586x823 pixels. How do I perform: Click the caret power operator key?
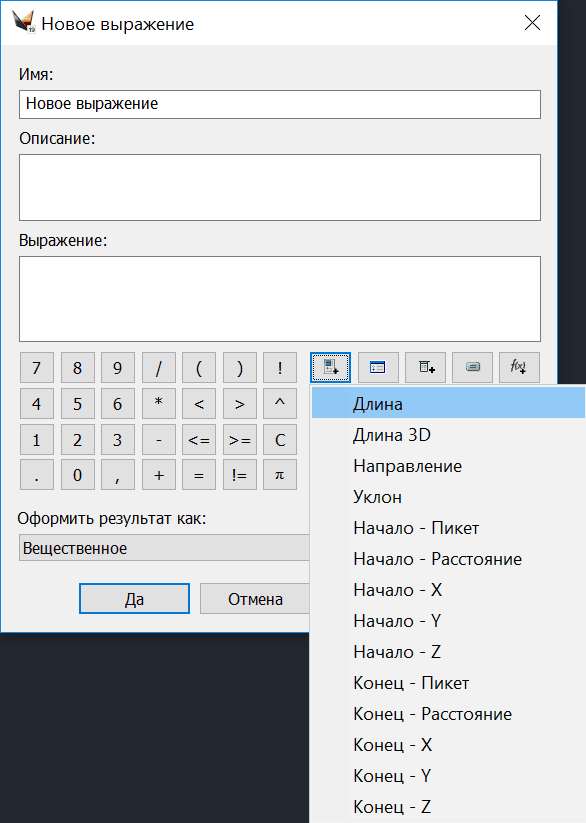[x=280, y=404]
